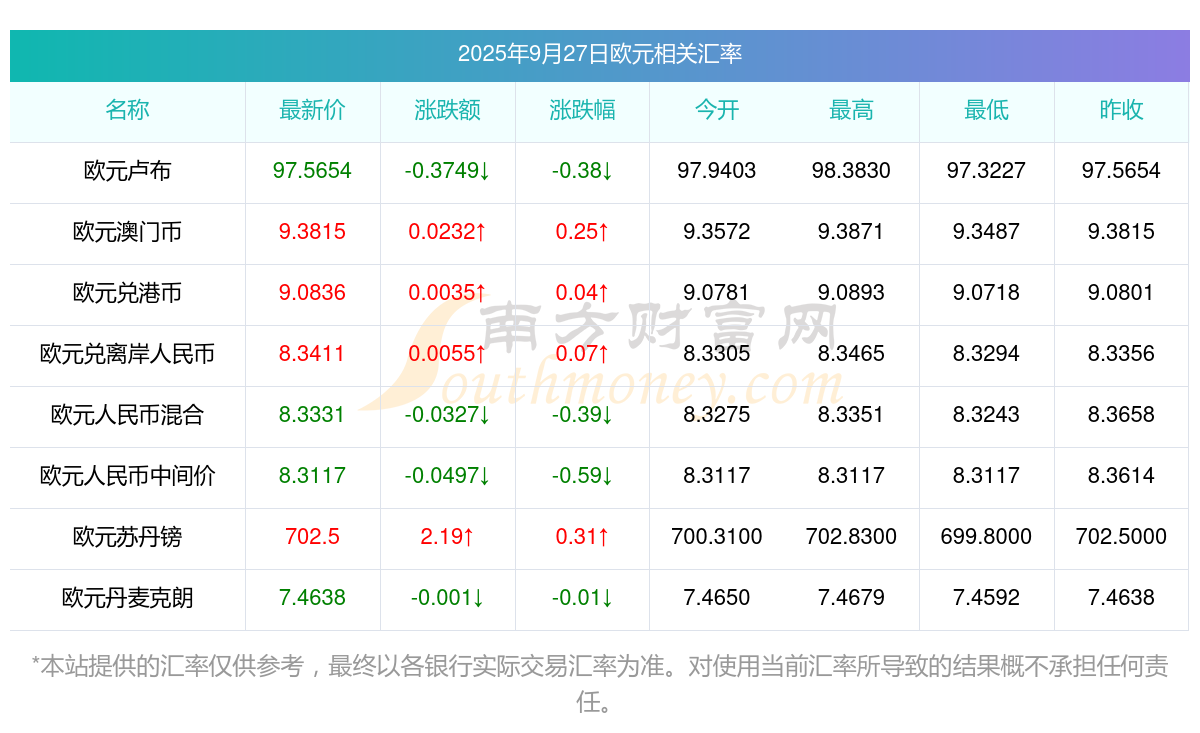Click highest price 7.4679
Screen dimensions: 1200x733
click(851, 598)
